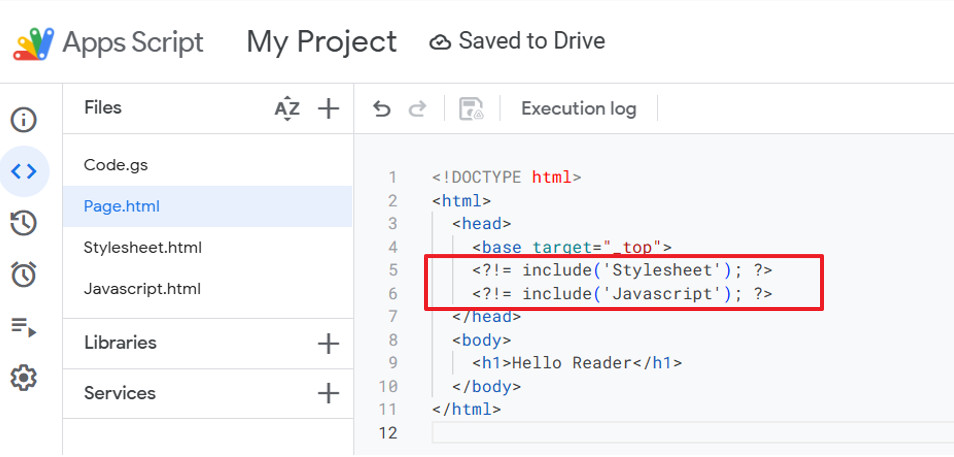Open the Javascript.html file
This screenshot has height=457, width=954.
click(x=142, y=289)
